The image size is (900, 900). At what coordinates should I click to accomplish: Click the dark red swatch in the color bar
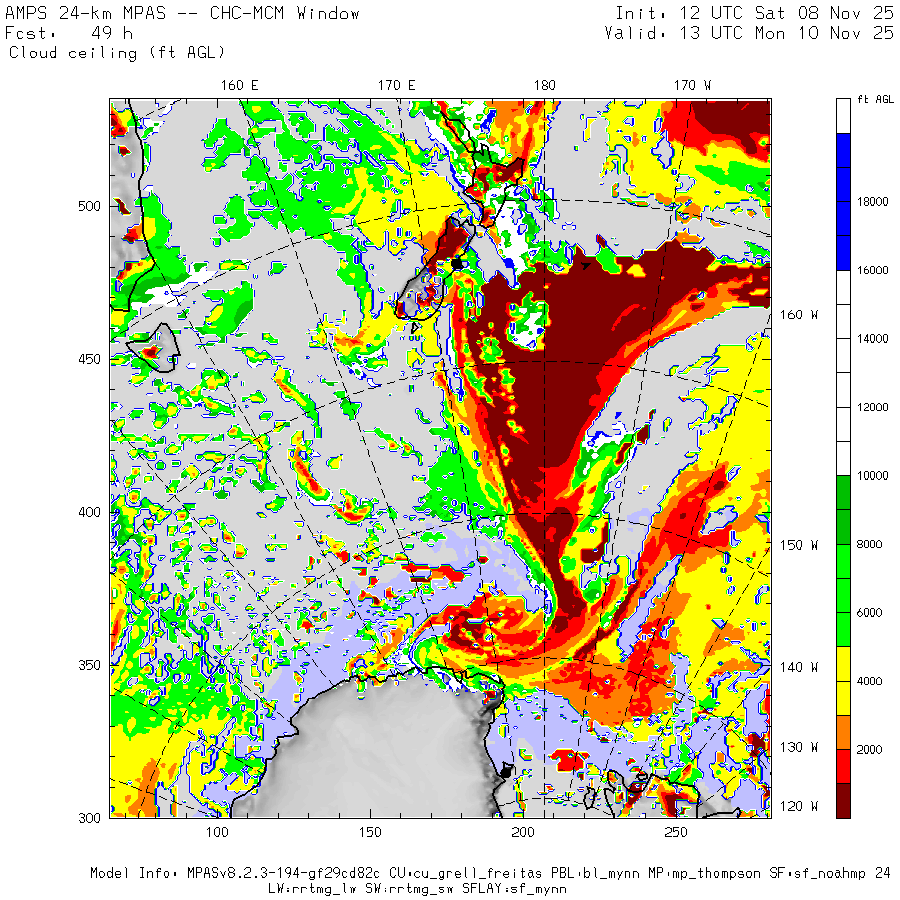pos(843,801)
